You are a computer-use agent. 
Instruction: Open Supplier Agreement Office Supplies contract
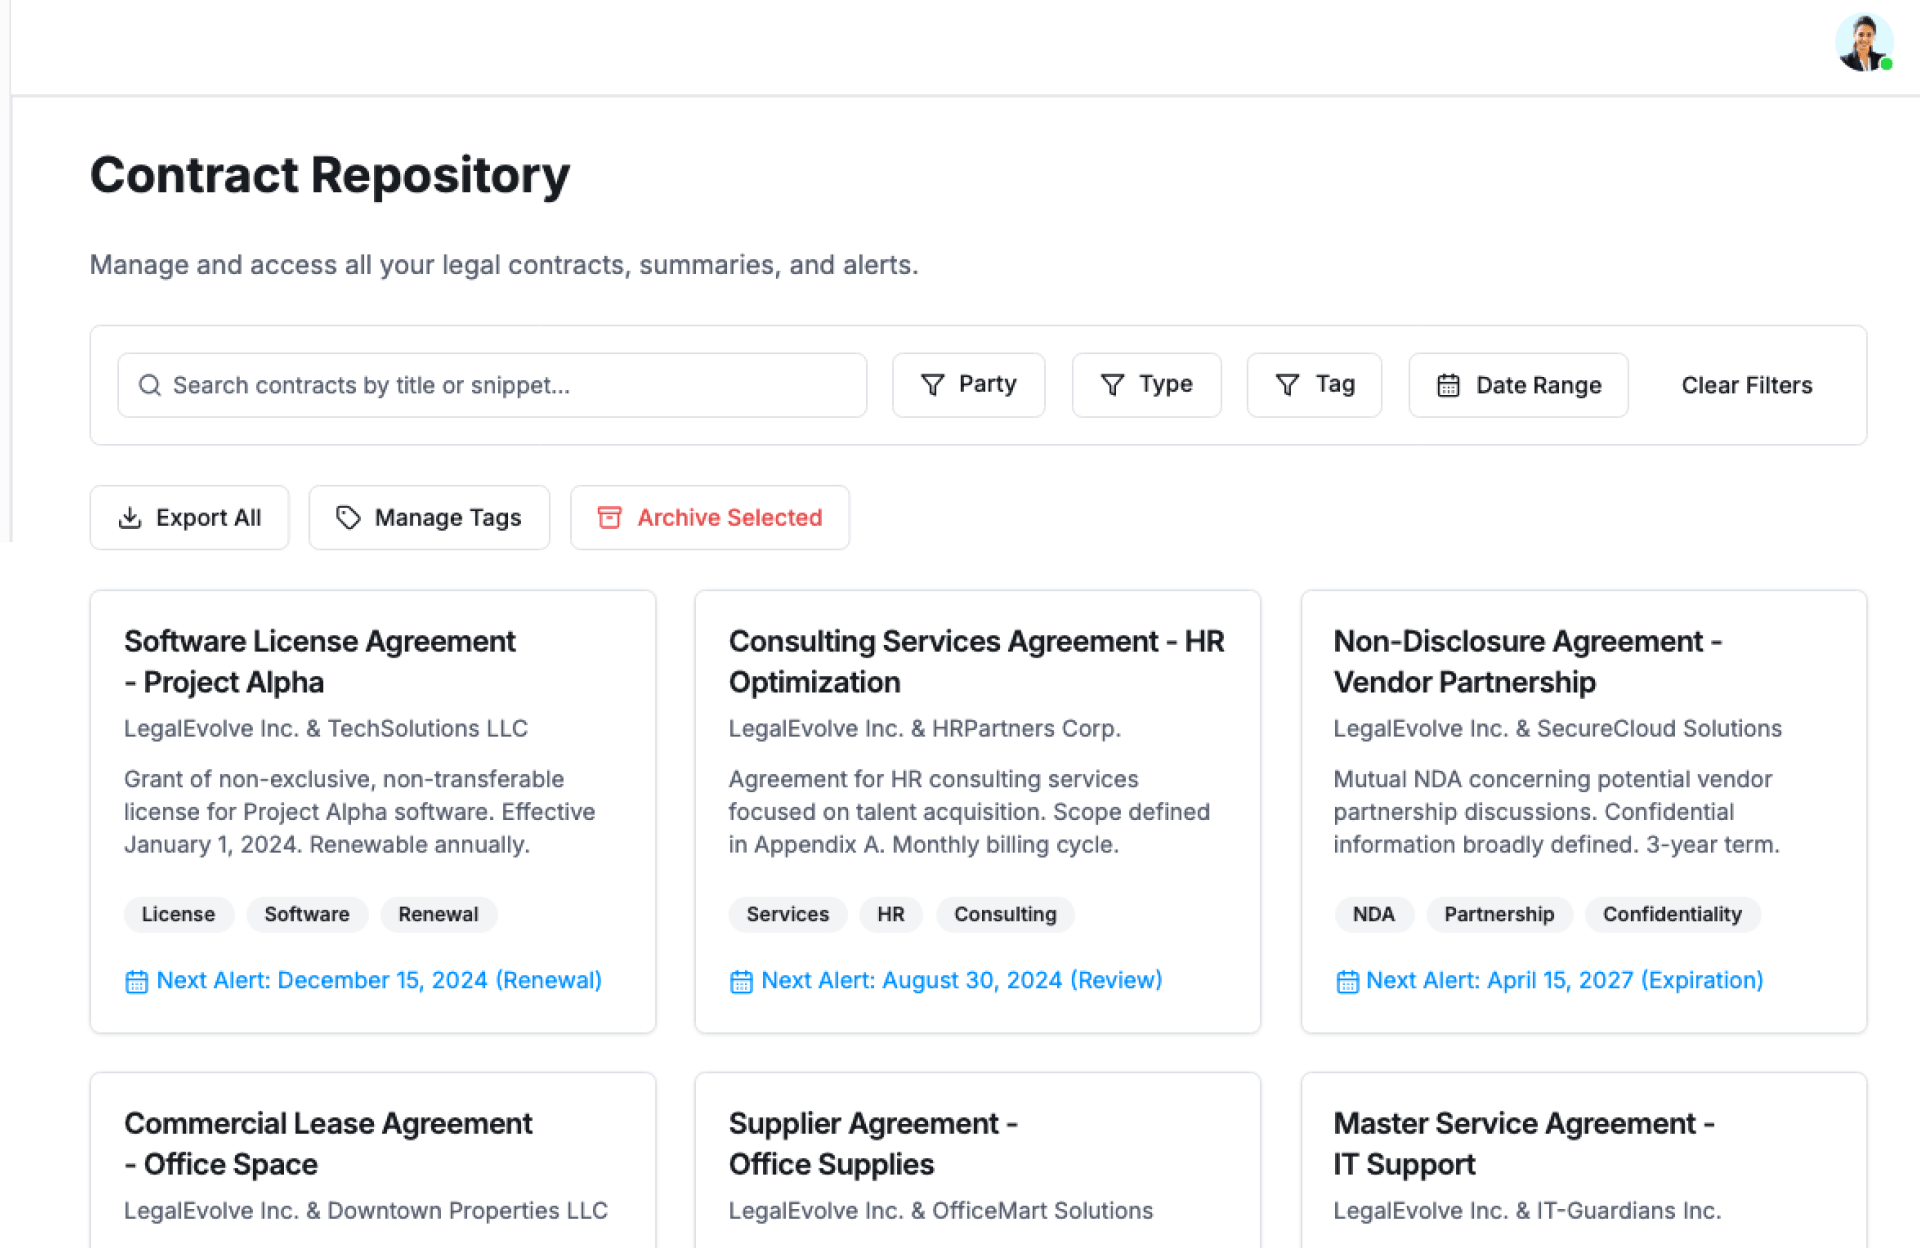(872, 1143)
